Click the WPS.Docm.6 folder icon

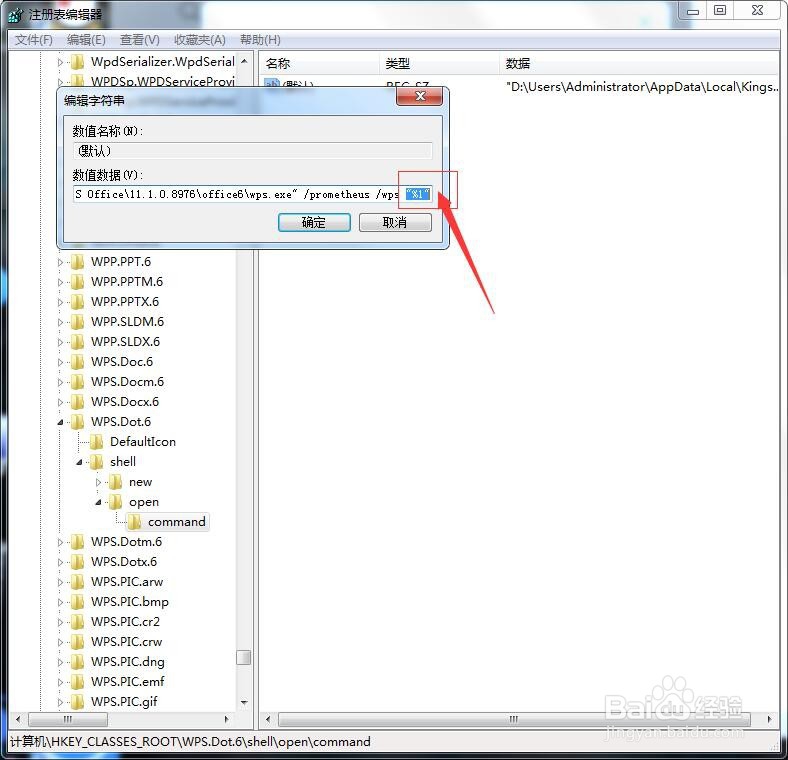(77, 383)
